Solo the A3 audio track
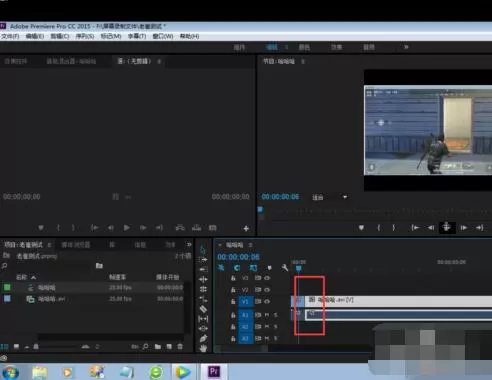The image size is (492, 380). pos(276,338)
